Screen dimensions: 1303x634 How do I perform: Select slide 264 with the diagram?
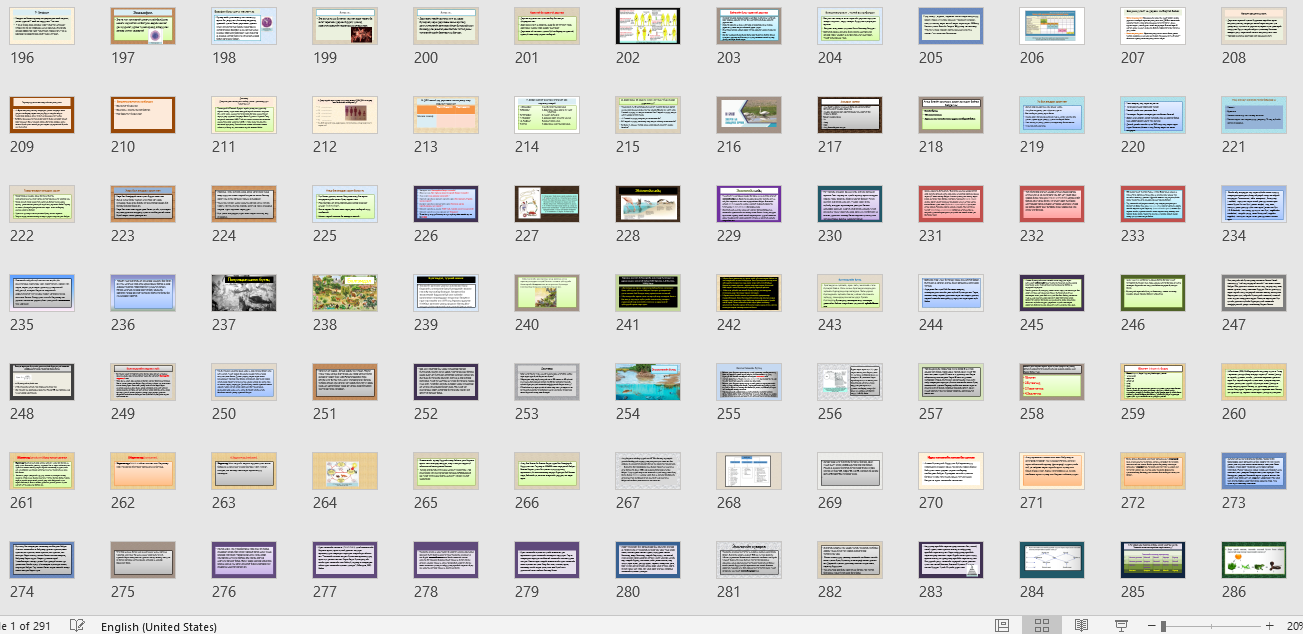(345, 471)
